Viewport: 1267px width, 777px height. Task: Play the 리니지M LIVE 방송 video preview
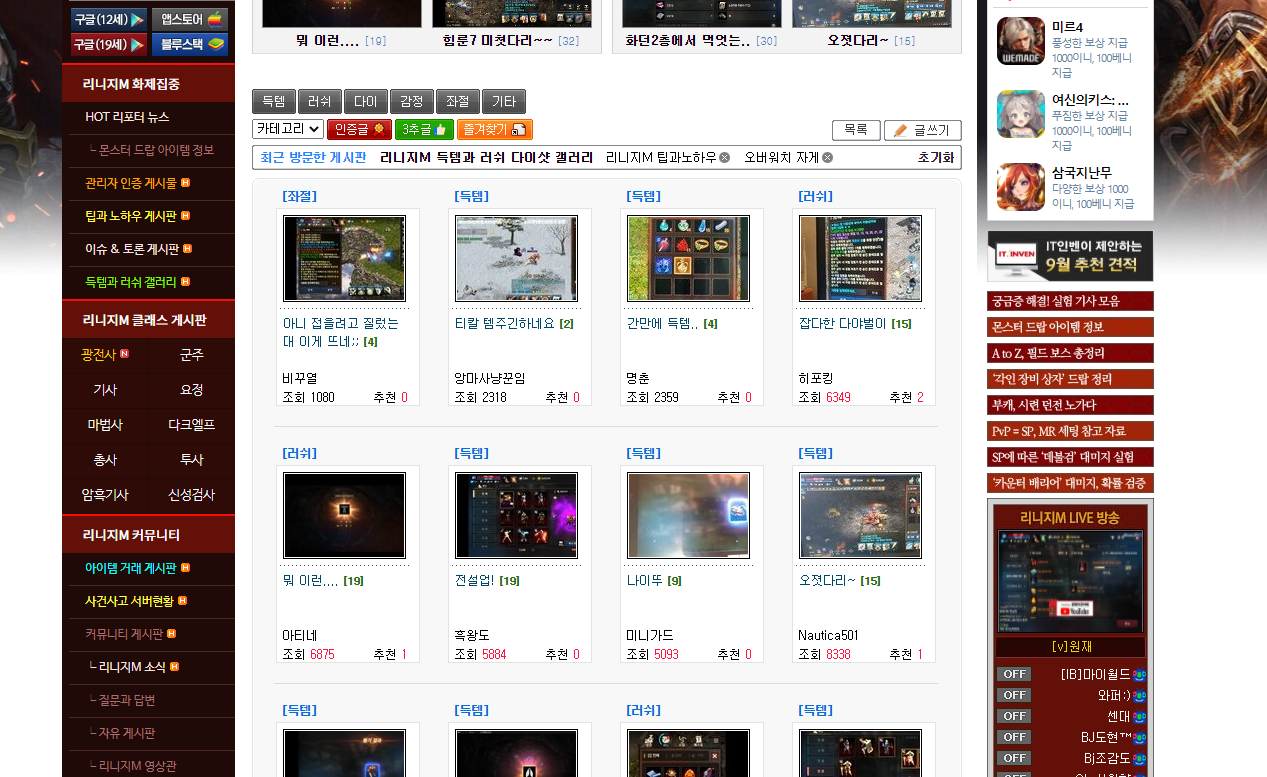(1070, 581)
